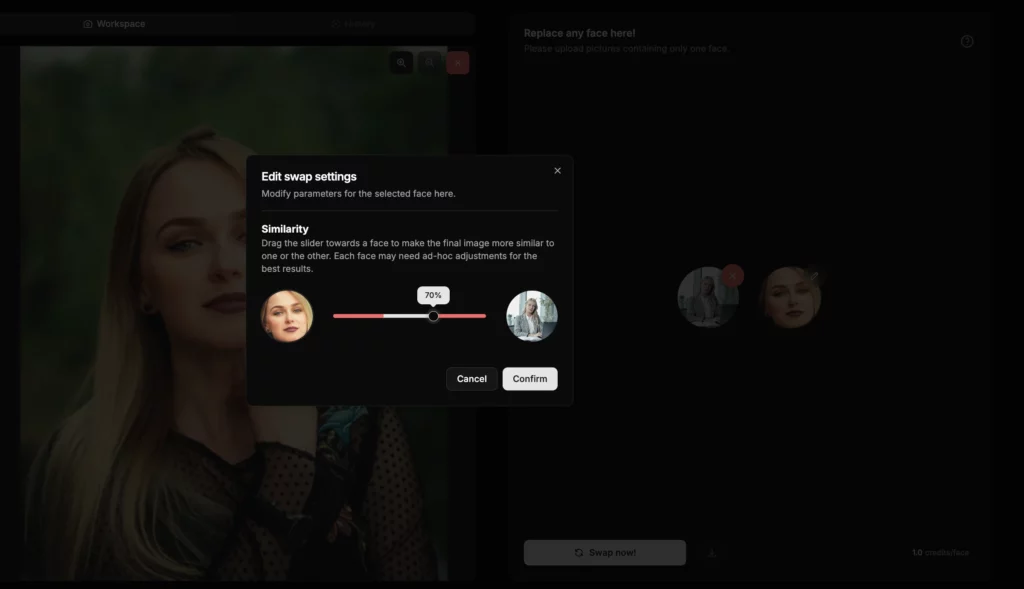Click the Swap now! button
Image resolution: width=1024 pixels, height=589 pixels.
(604, 553)
